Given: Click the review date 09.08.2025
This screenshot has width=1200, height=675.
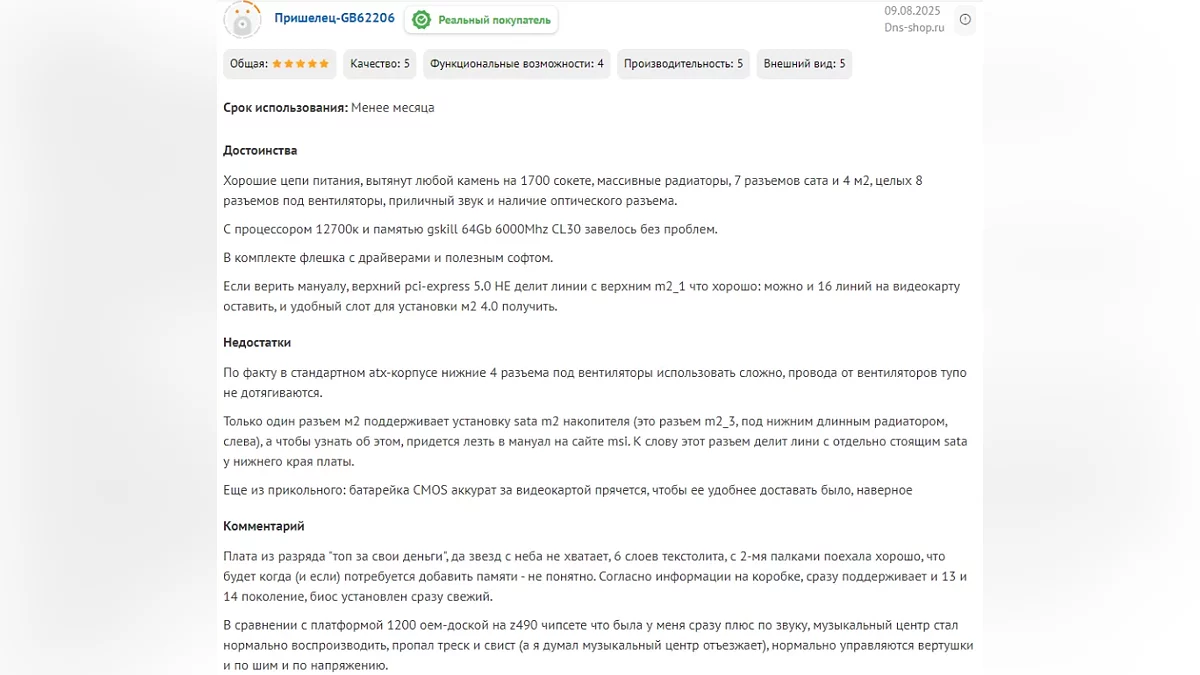Looking at the screenshot, I should click(912, 11).
